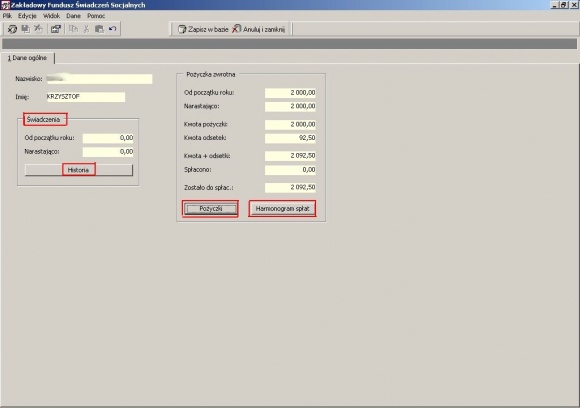Open the Harmonogram spłat button
The width and height of the screenshot is (580, 408).
click(282, 209)
